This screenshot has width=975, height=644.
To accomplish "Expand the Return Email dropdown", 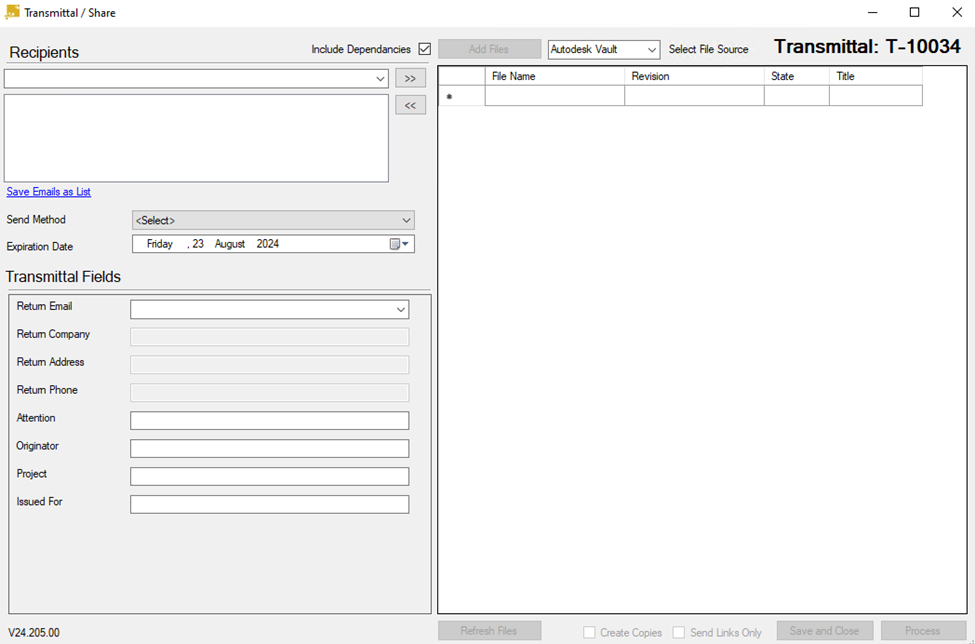I will click(x=269, y=310).
